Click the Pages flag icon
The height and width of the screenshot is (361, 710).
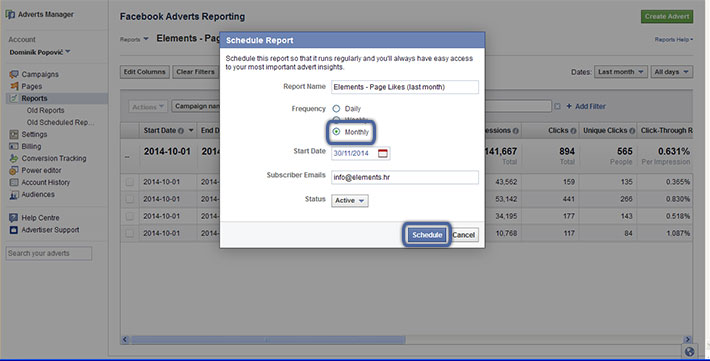click(14, 86)
